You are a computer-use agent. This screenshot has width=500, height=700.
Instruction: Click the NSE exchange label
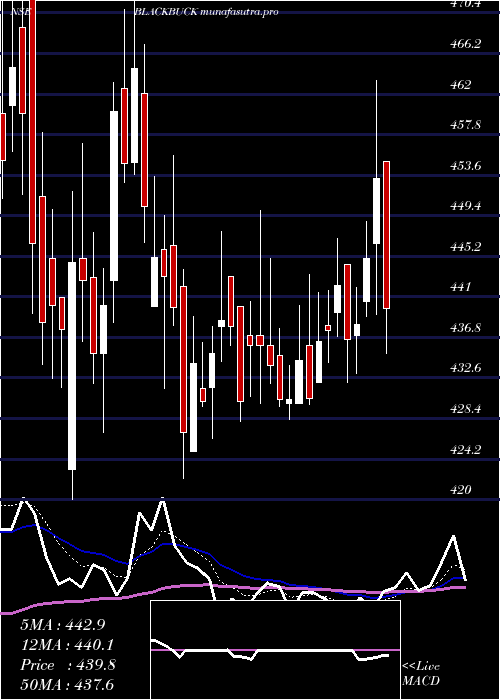21,12
